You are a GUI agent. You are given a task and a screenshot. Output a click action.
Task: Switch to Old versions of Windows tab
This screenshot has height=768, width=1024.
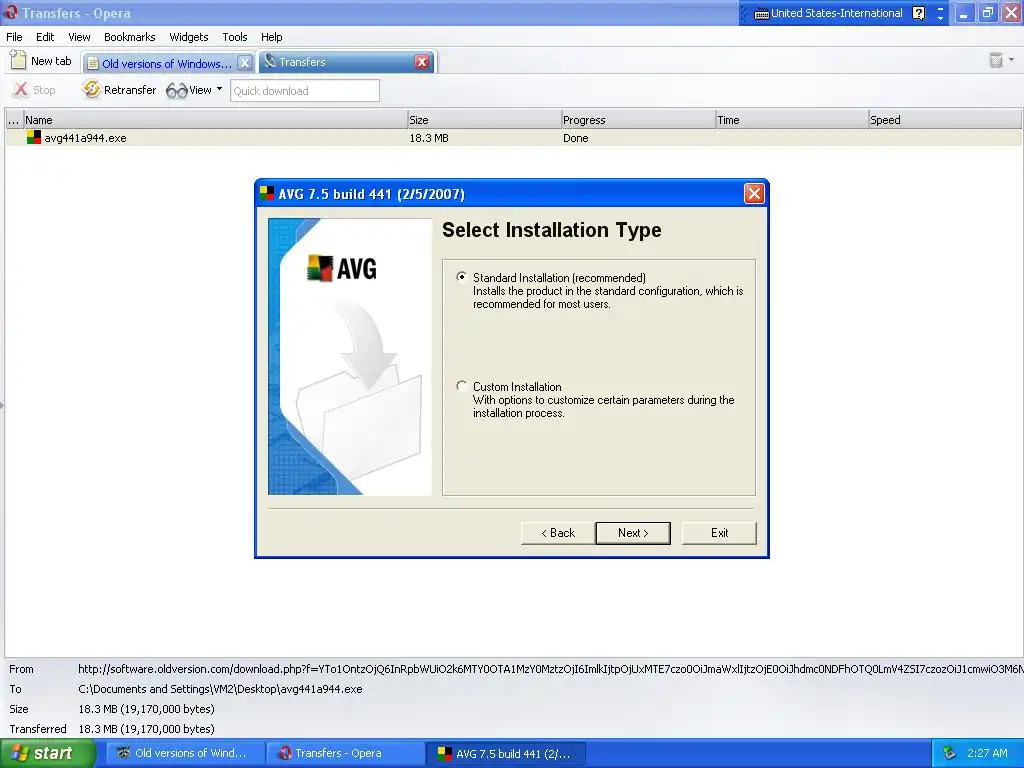(160, 63)
